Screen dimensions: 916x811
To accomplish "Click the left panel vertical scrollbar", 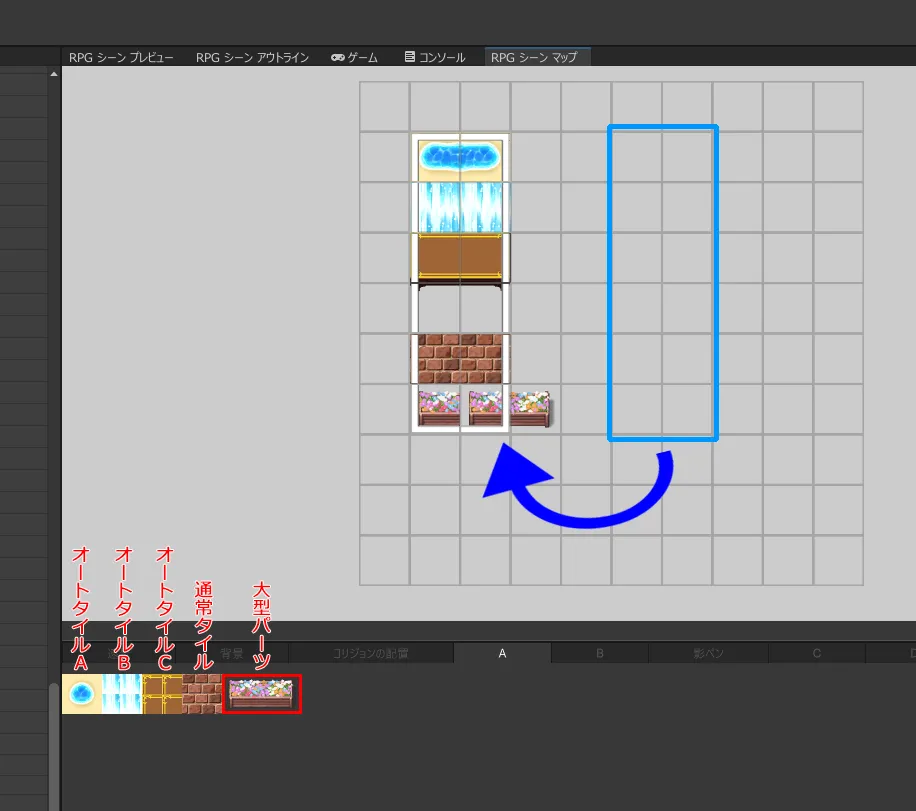I will pos(53,740).
